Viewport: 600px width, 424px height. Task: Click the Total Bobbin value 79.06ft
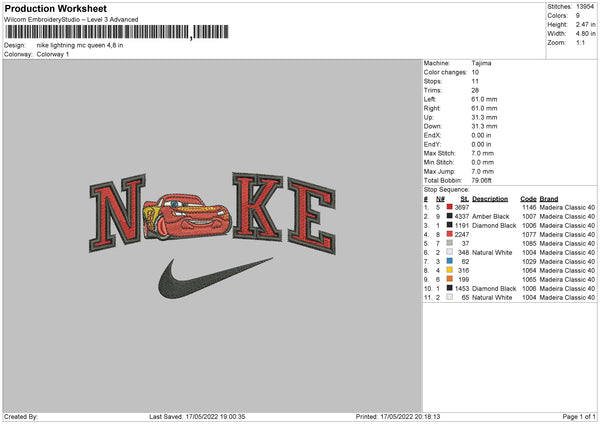click(481, 180)
